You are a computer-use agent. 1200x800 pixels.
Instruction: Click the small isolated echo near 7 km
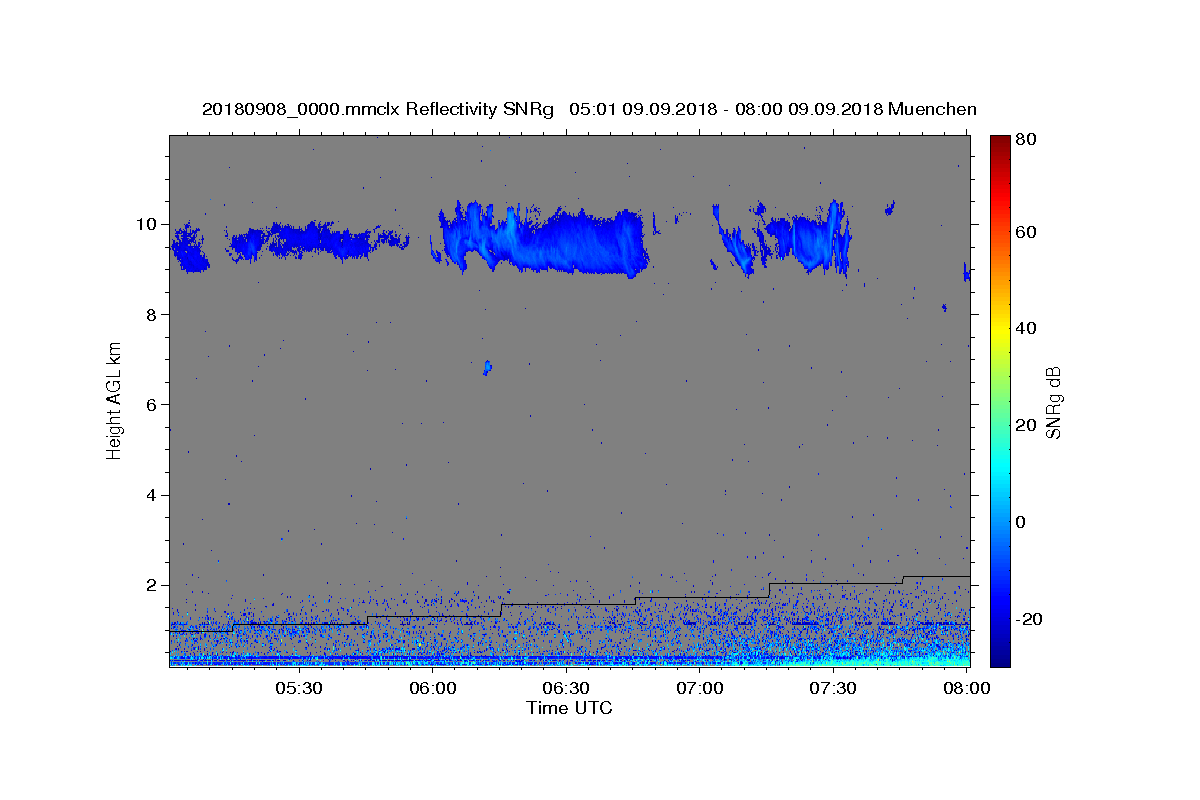click(487, 367)
